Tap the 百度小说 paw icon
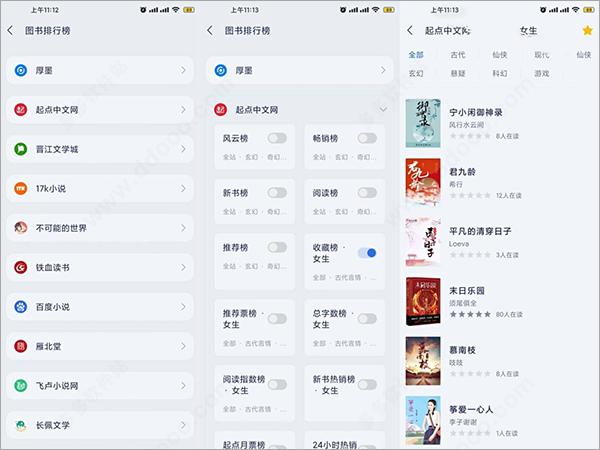Viewport: 600px width, 450px height. [x=21, y=307]
